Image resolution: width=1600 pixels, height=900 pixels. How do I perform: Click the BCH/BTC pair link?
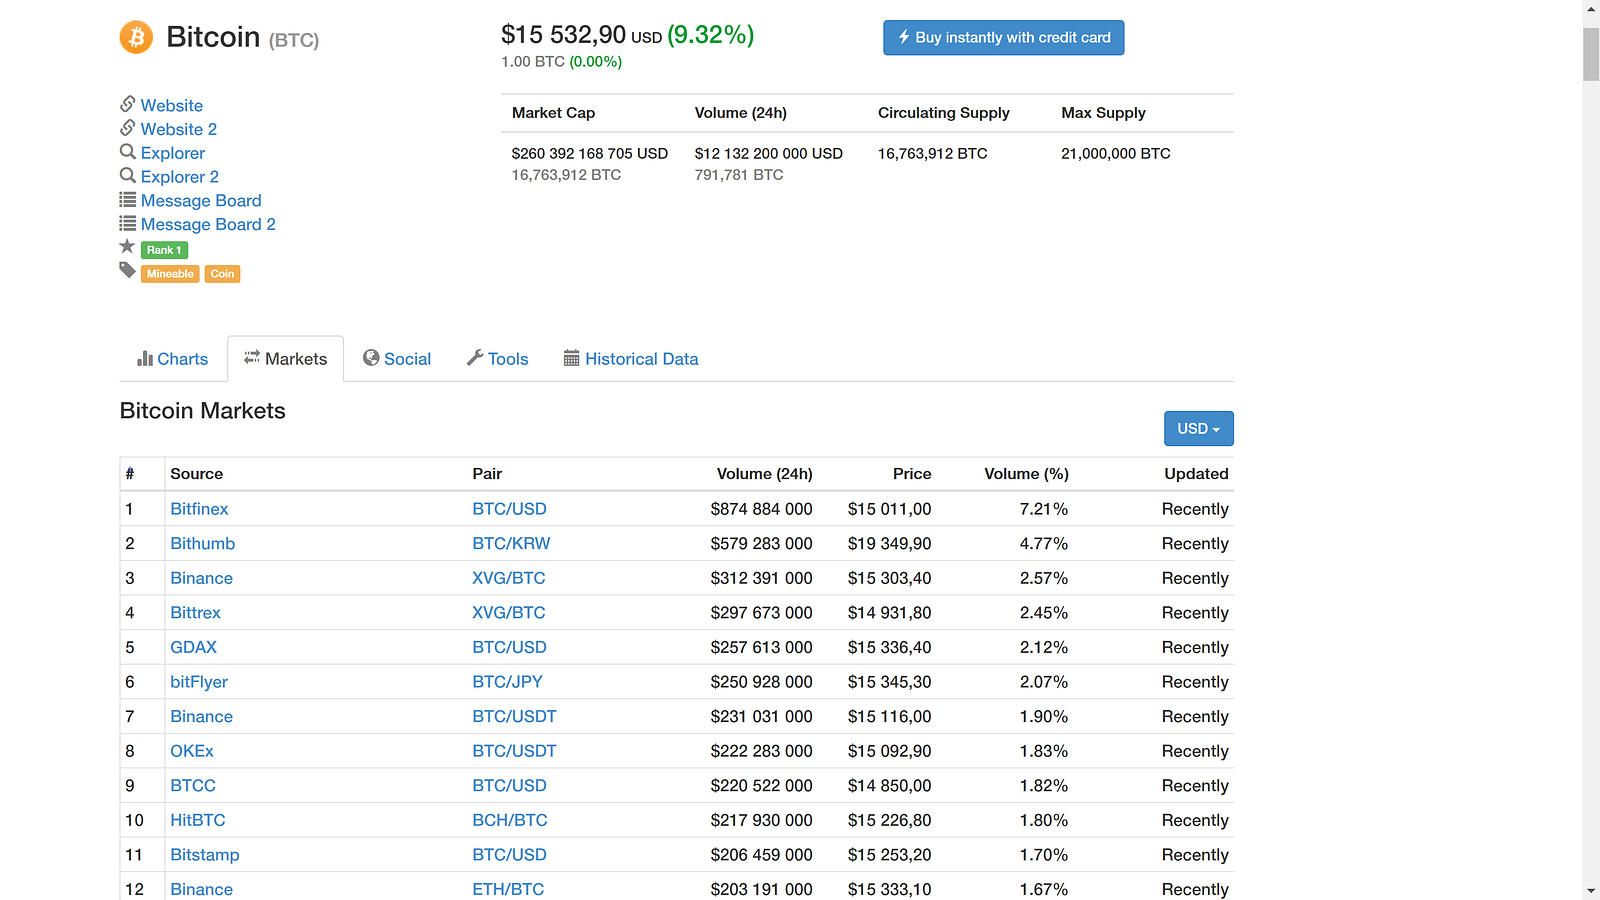(x=510, y=821)
